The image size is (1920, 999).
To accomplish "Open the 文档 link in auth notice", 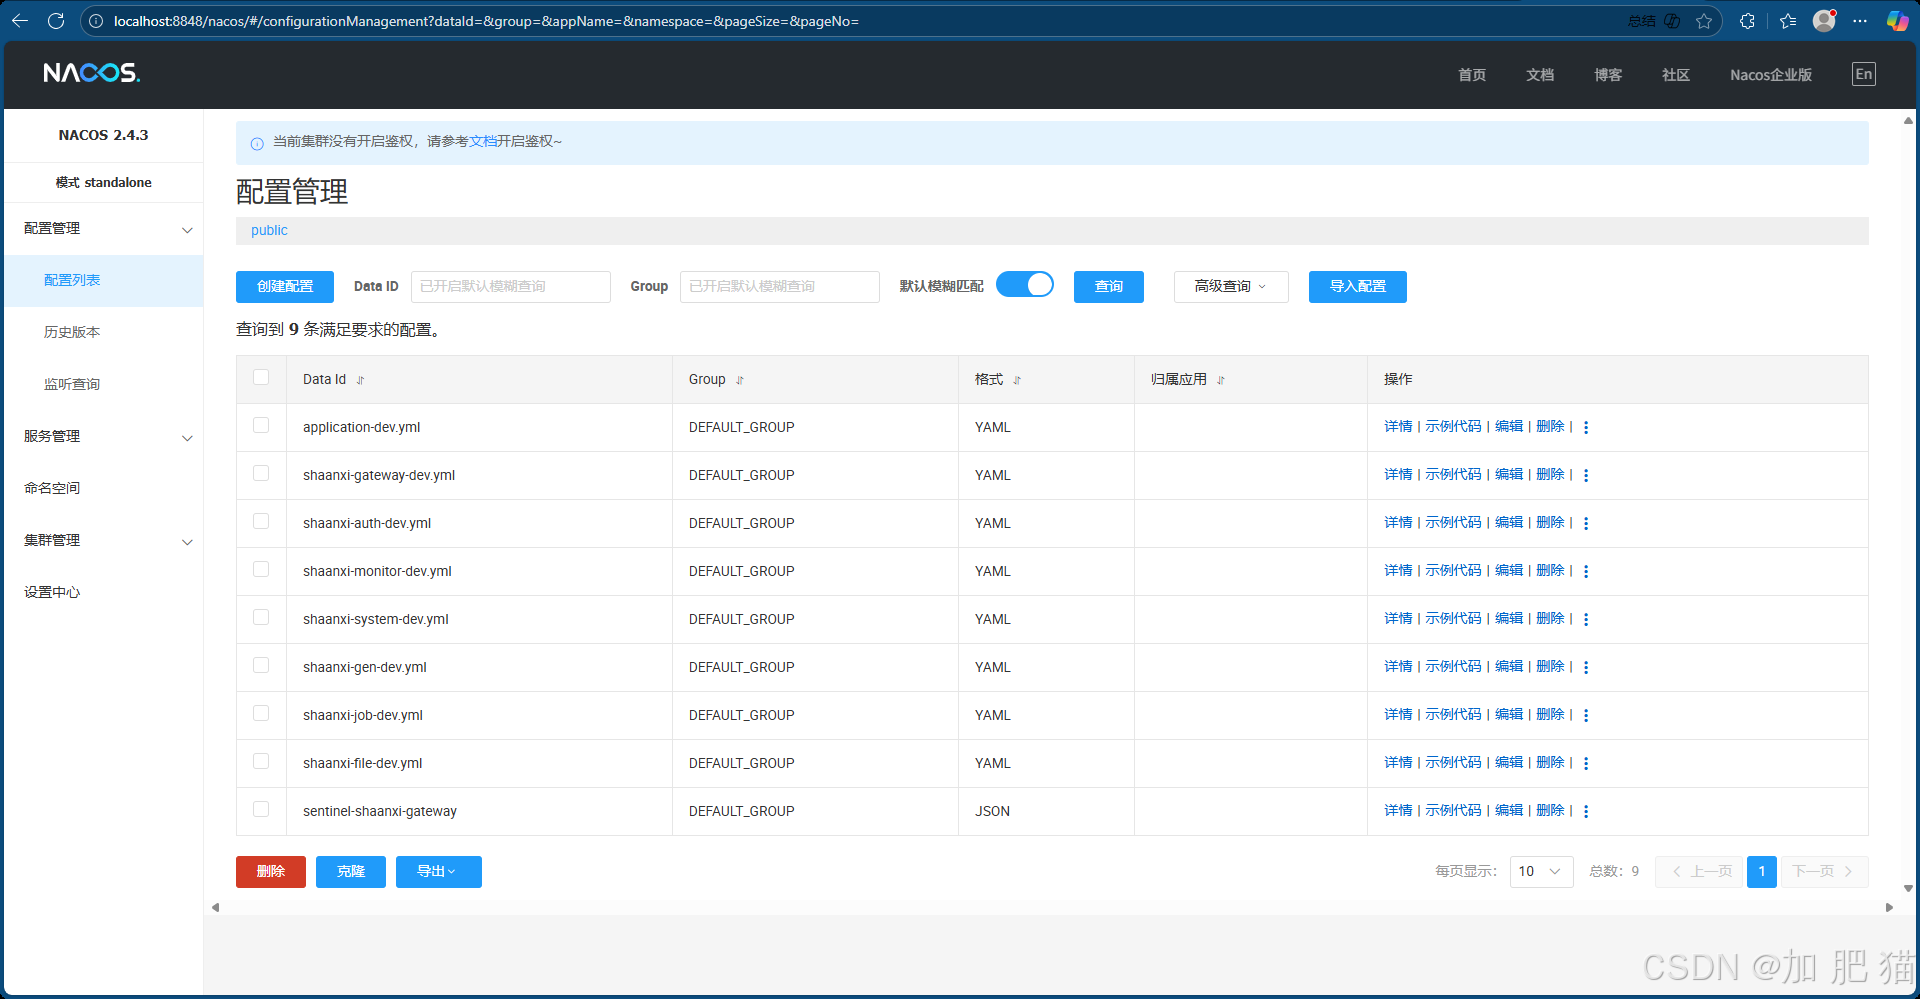I will [x=483, y=142].
